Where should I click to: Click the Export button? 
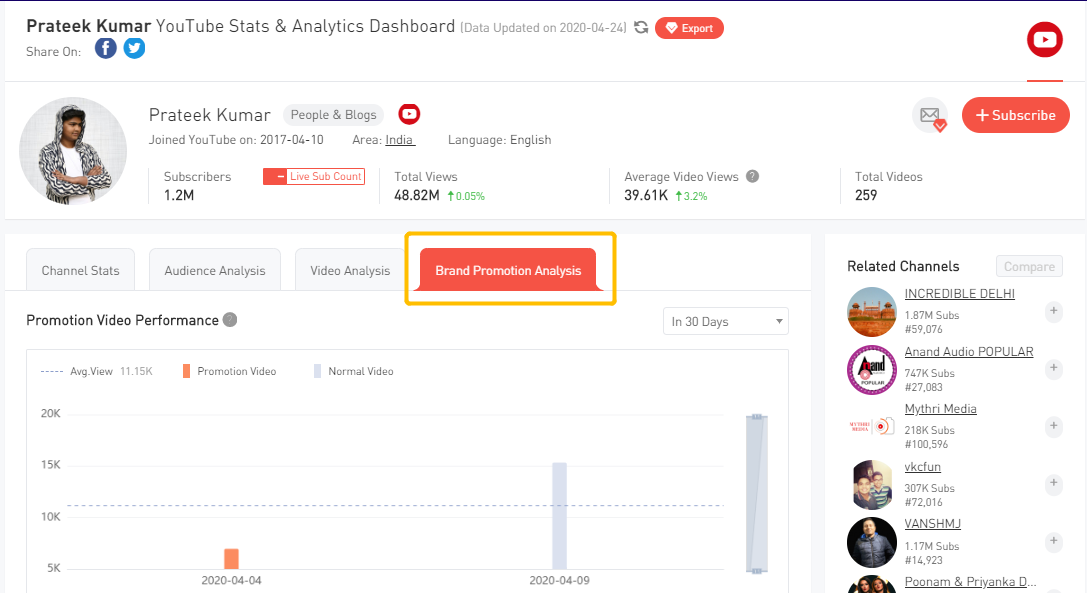coord(689,28)
